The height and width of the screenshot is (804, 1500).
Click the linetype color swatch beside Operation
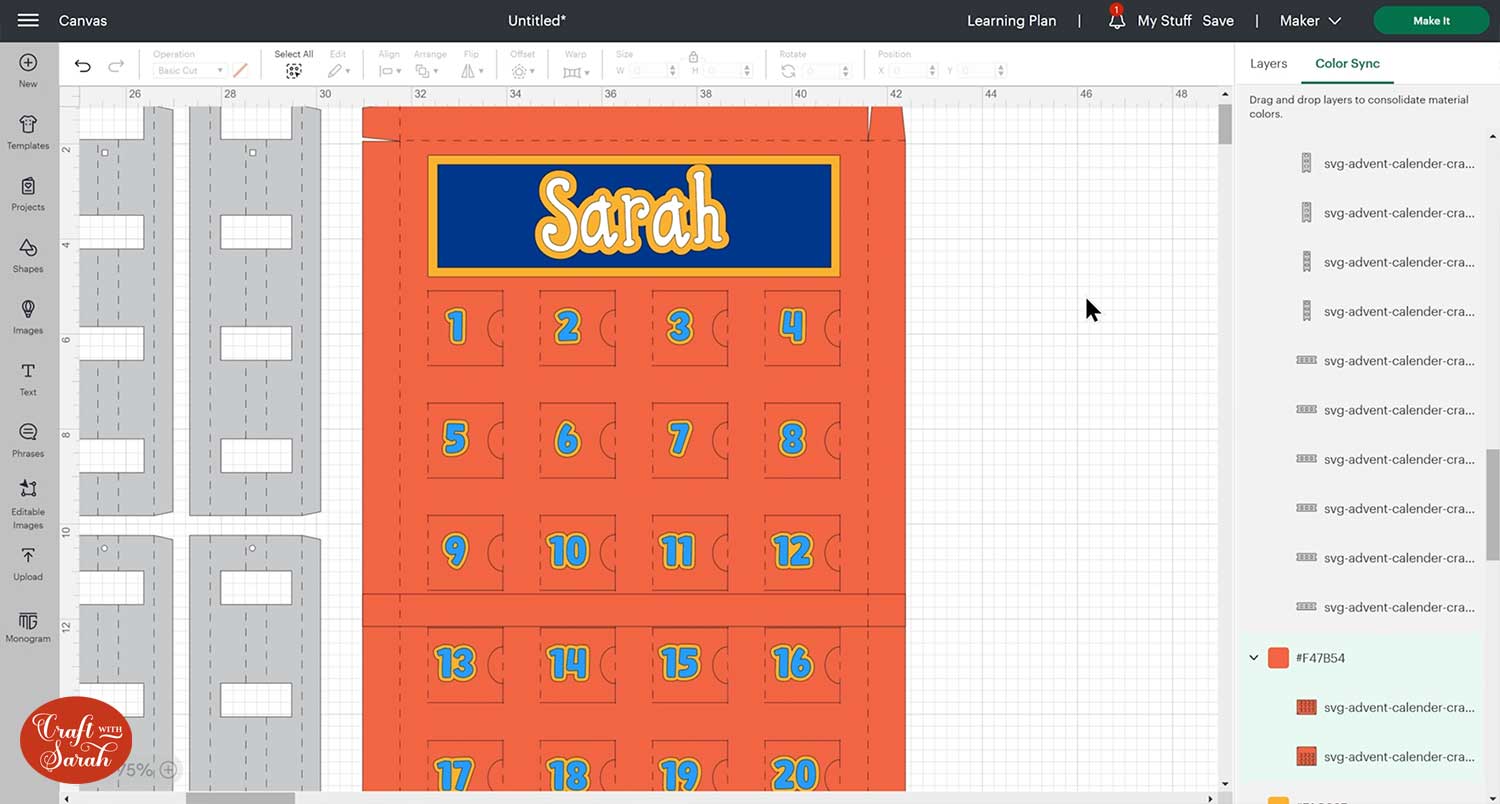(240, 71)
